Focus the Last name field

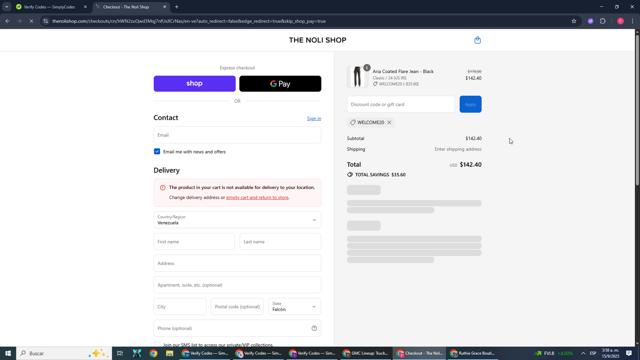pyautogui.click(x=280, y=242)
